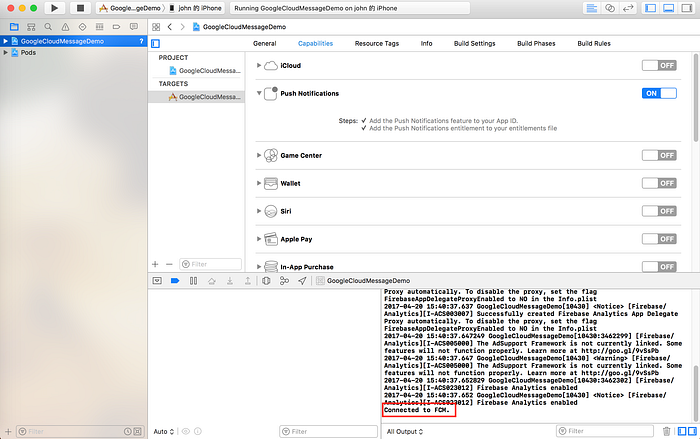Open the project navigator folder icon
This screenshot has width=700, height=439.
point(14,27)
